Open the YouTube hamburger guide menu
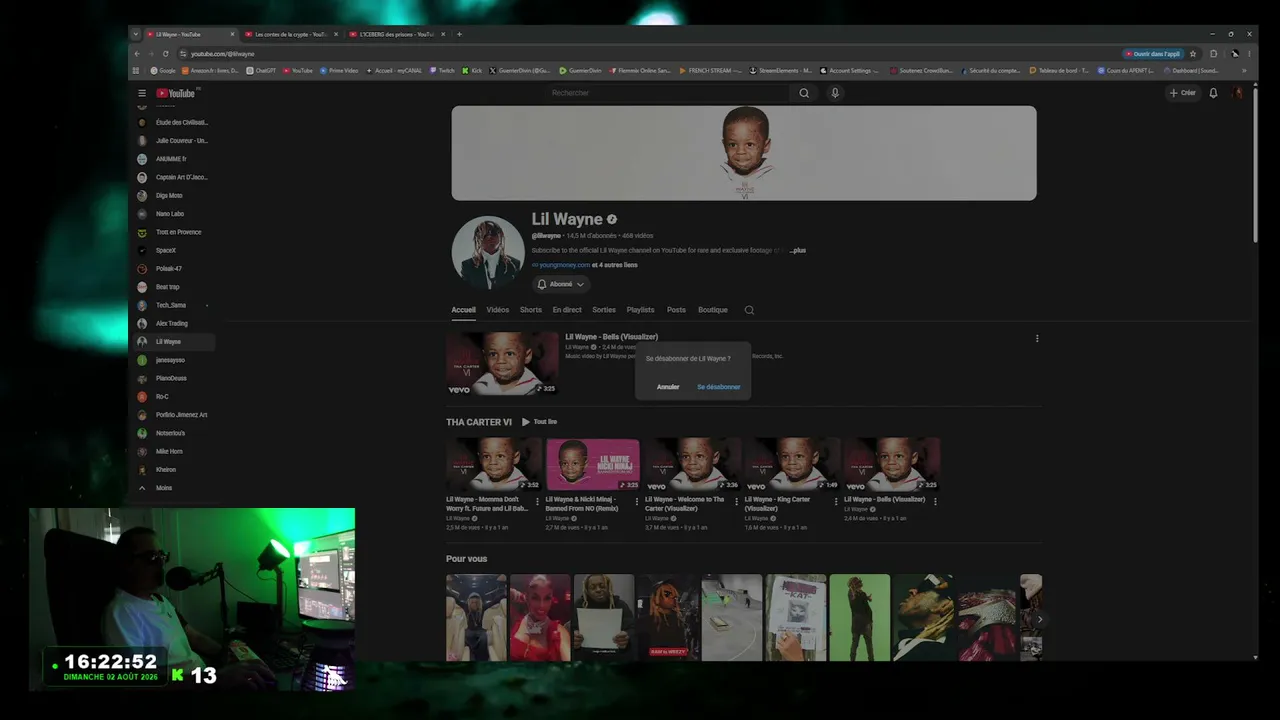This screenshot has width=1280, height=720. [142, 93]
